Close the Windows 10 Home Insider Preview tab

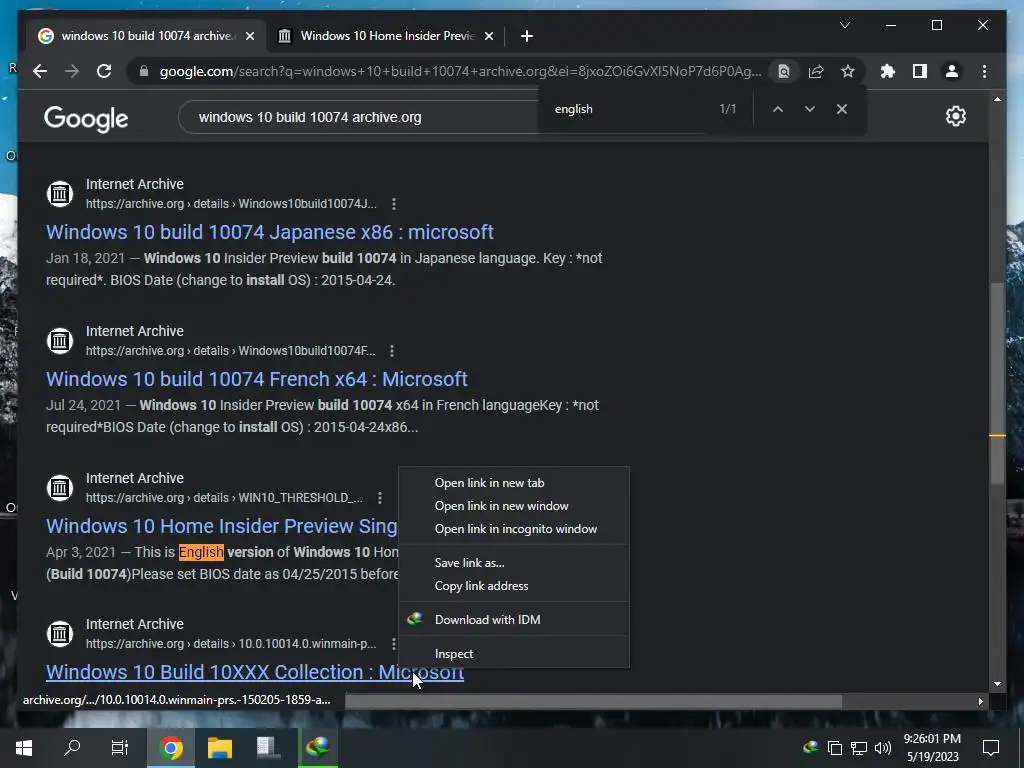tap(488, 36)
